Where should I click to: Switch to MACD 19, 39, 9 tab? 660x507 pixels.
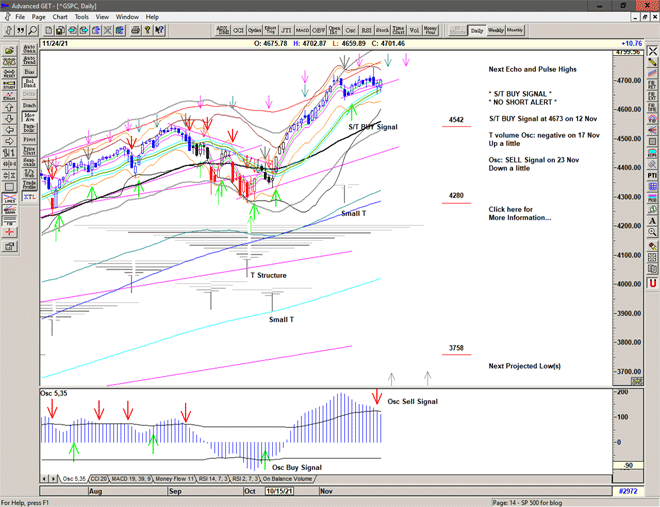point(132,479)
